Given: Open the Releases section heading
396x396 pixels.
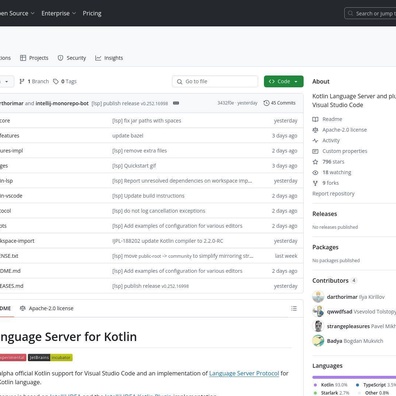Looking at the screenshot, I should (325, 214).
